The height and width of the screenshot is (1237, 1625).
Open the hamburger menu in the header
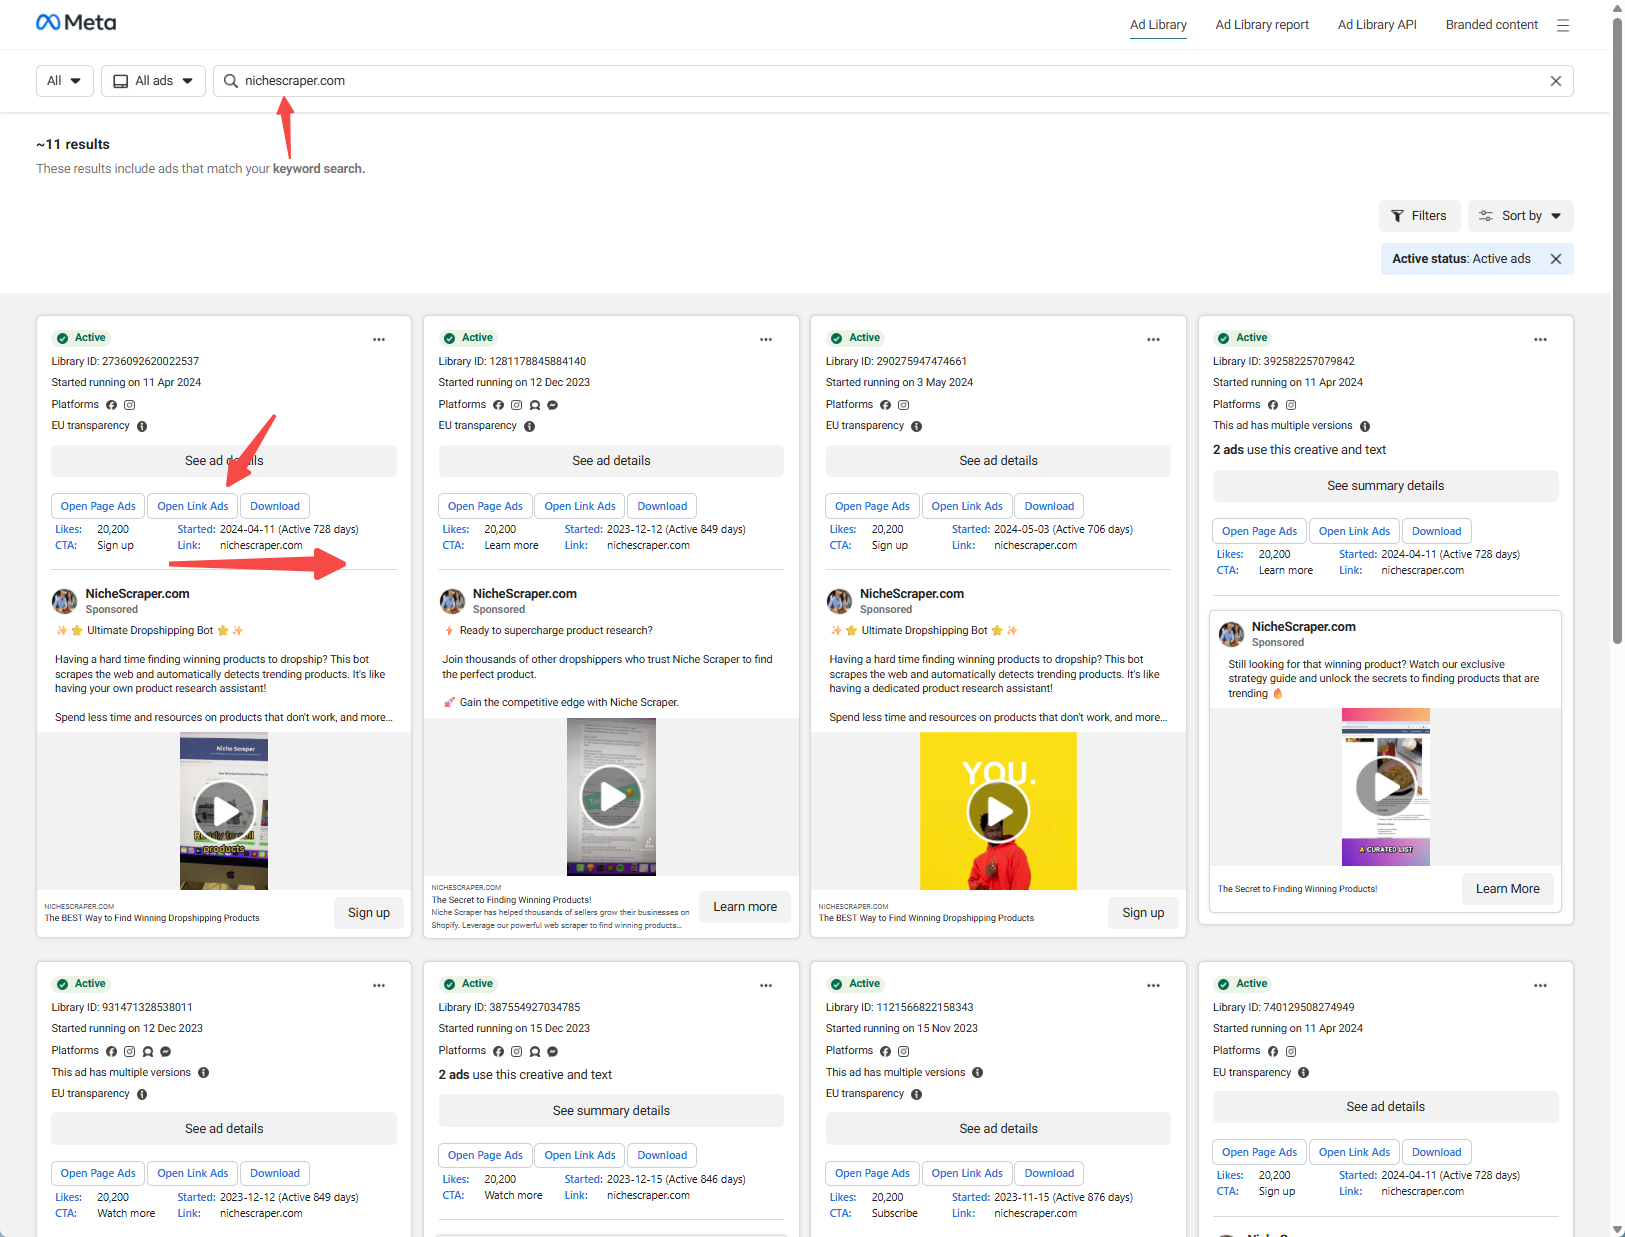[1563, 25]
